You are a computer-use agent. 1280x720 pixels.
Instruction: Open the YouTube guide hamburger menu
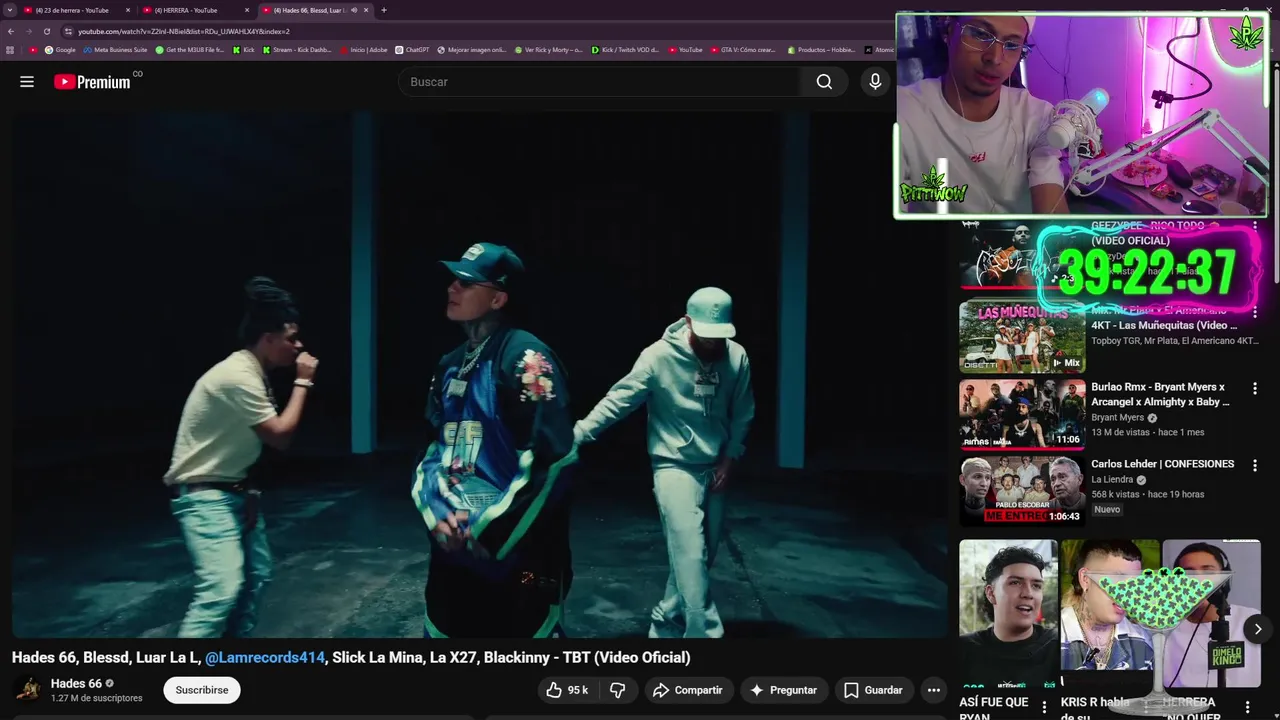pos(27,82)
